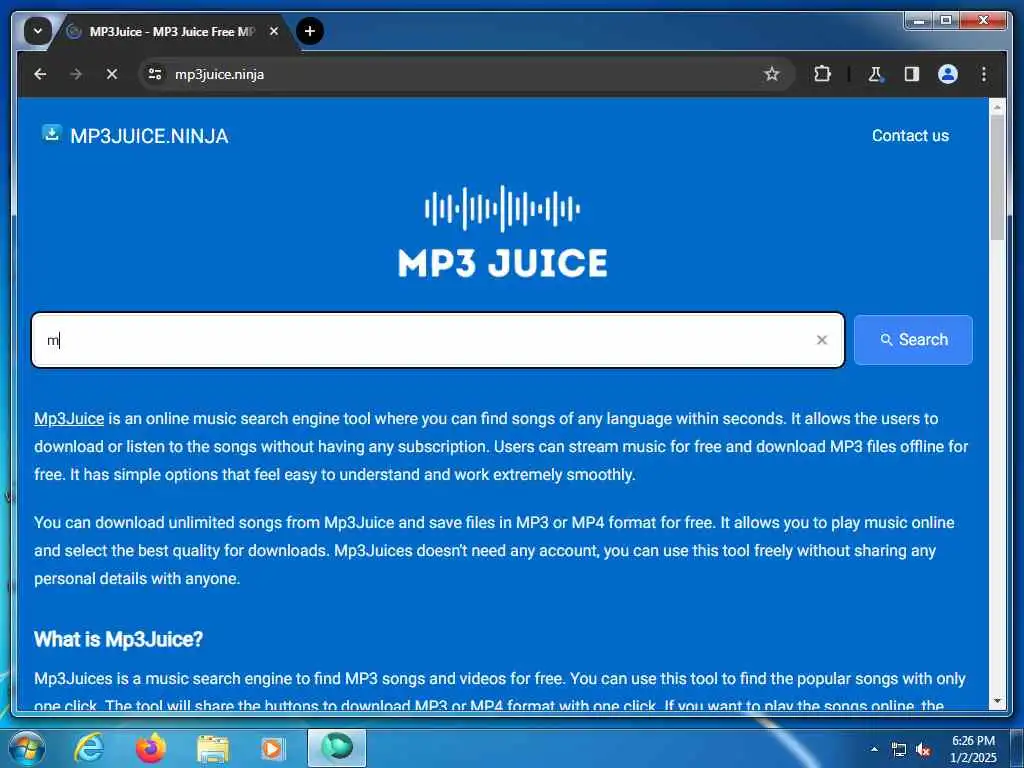Minimize the browser window
This screenshot has height=768, width=1024.
[920, 22]
